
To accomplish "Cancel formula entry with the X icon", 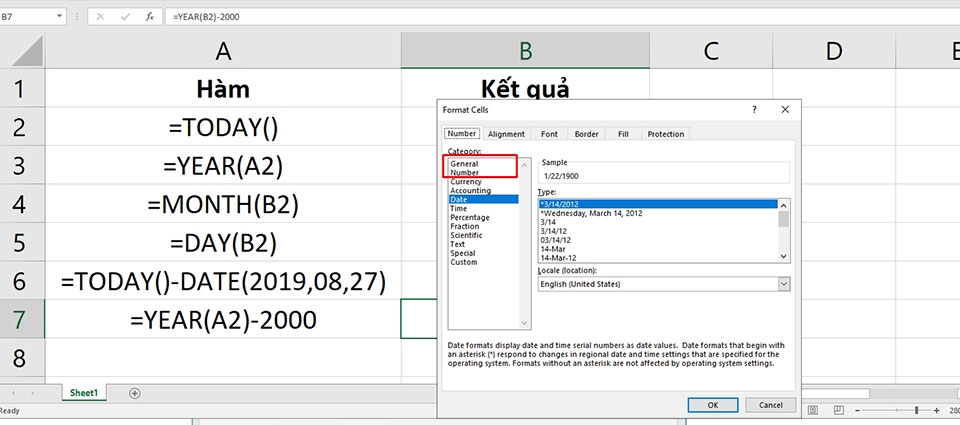I will click(x=100, y=17).
